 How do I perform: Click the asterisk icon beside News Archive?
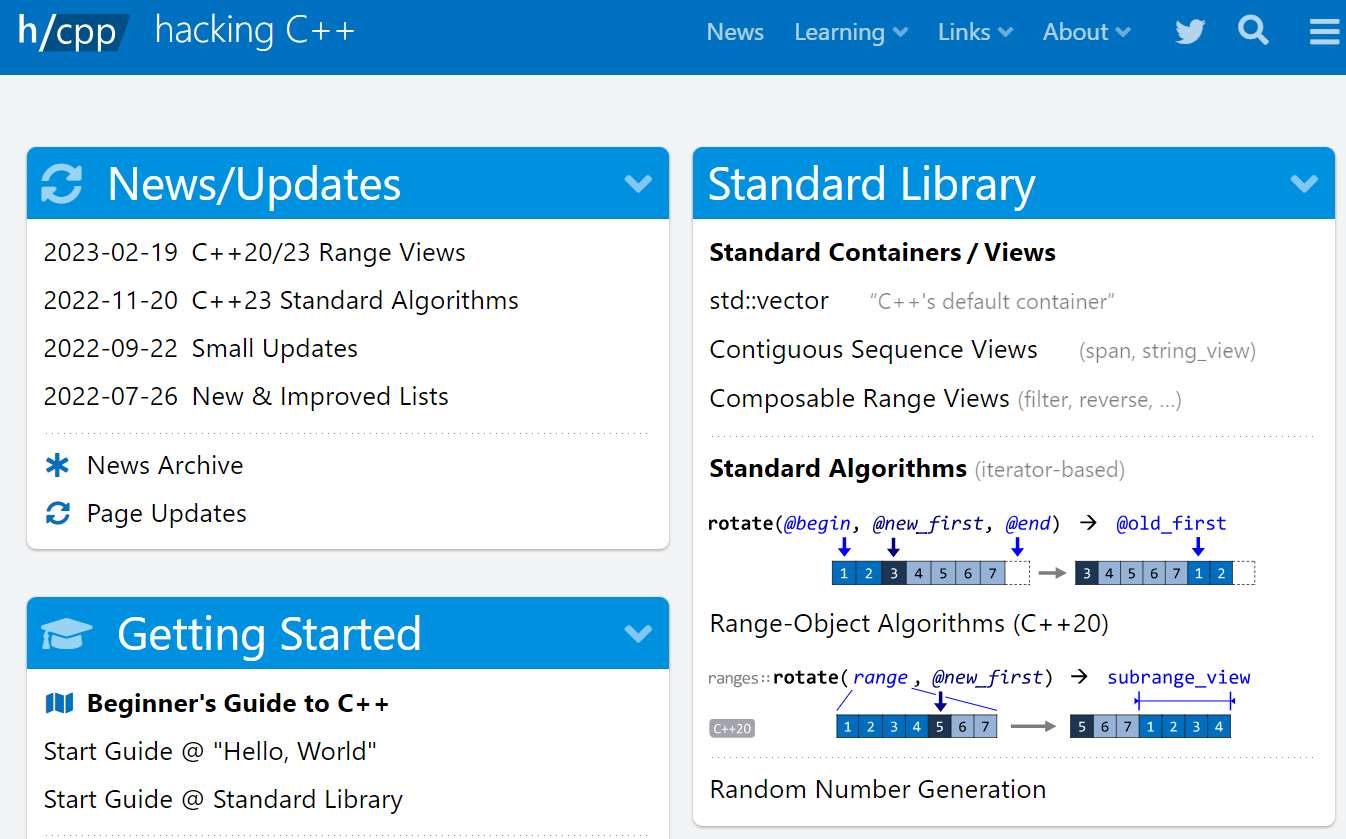tap(58, 465)
